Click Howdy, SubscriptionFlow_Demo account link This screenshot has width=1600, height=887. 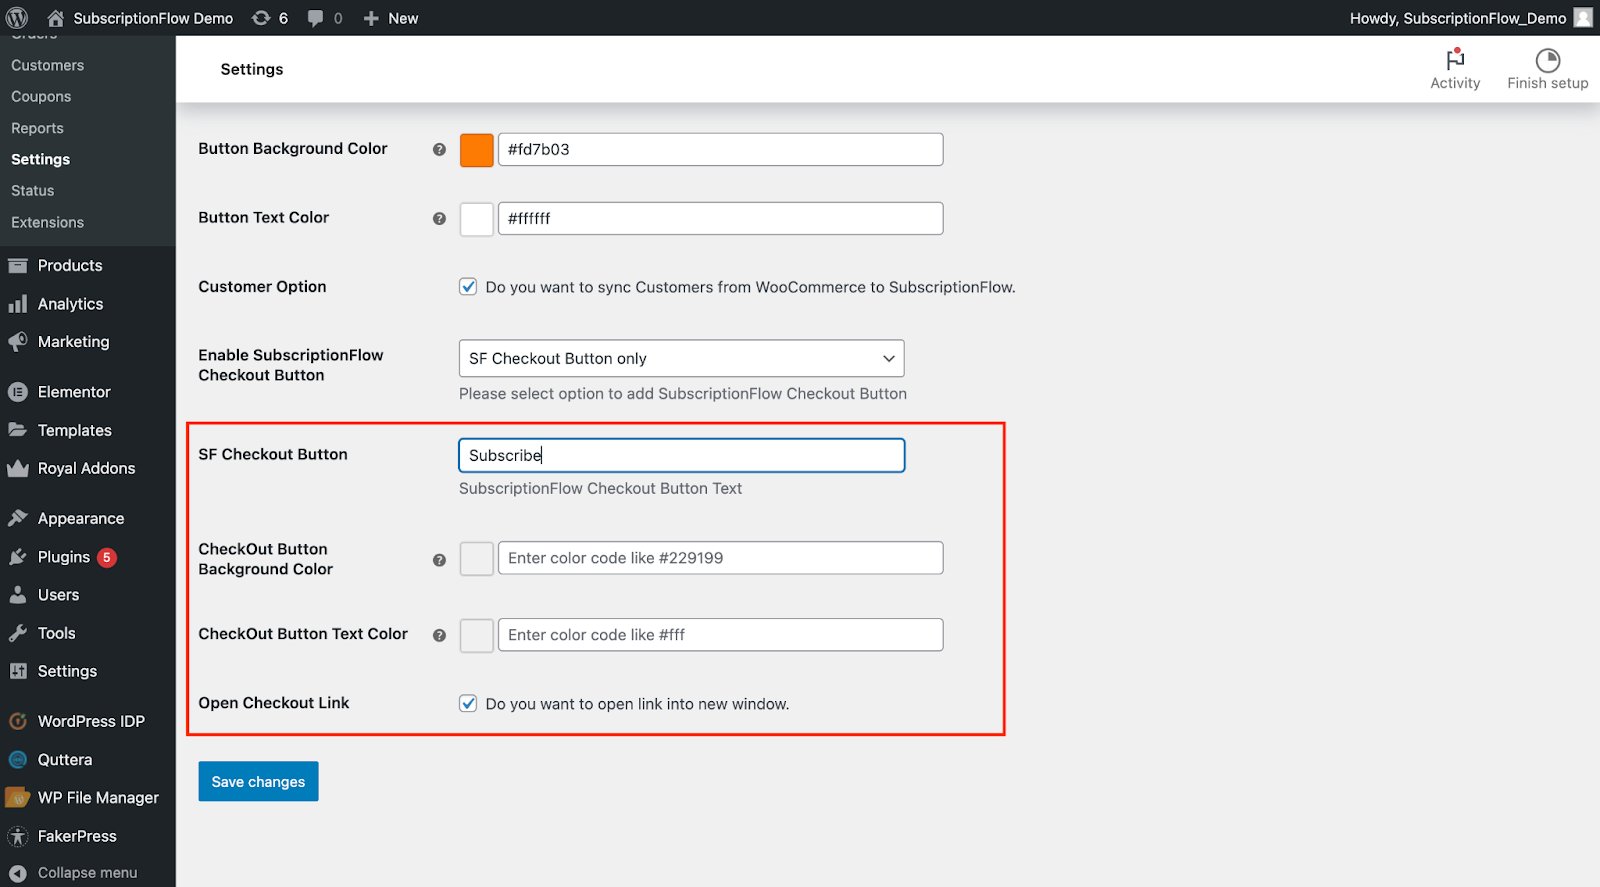tap(1458, 18)
